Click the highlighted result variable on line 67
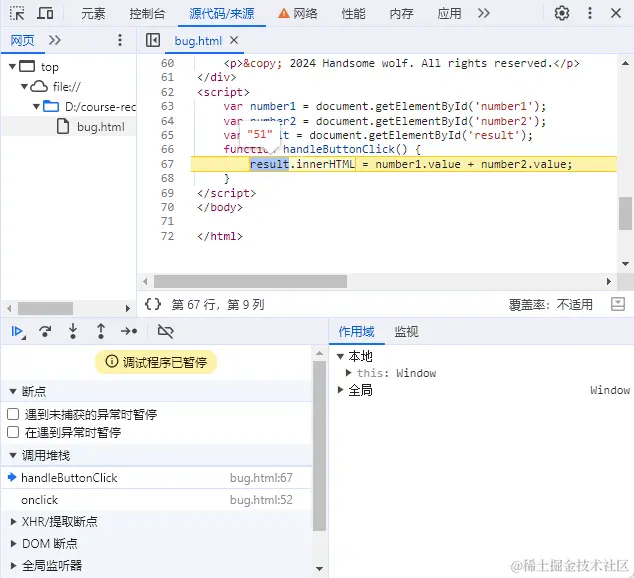Screen dimensions: 634x578 [269, 164]
